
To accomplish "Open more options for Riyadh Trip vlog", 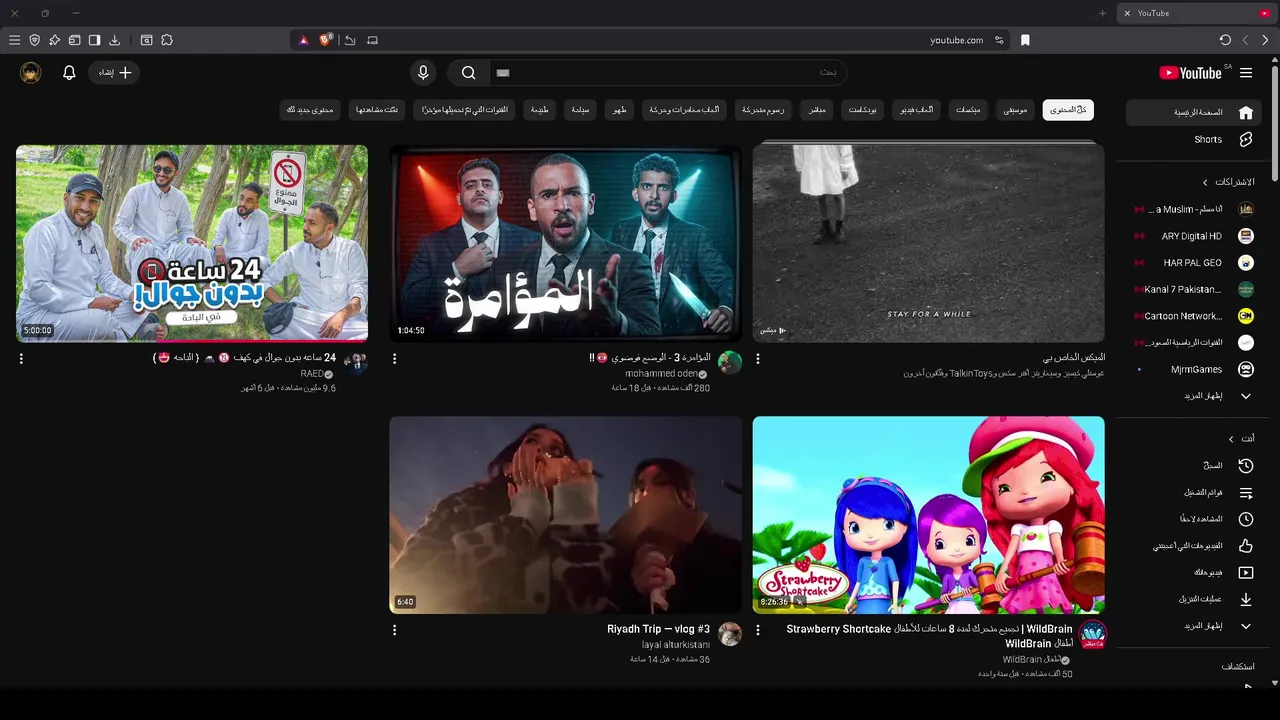I will click(394, 630).
